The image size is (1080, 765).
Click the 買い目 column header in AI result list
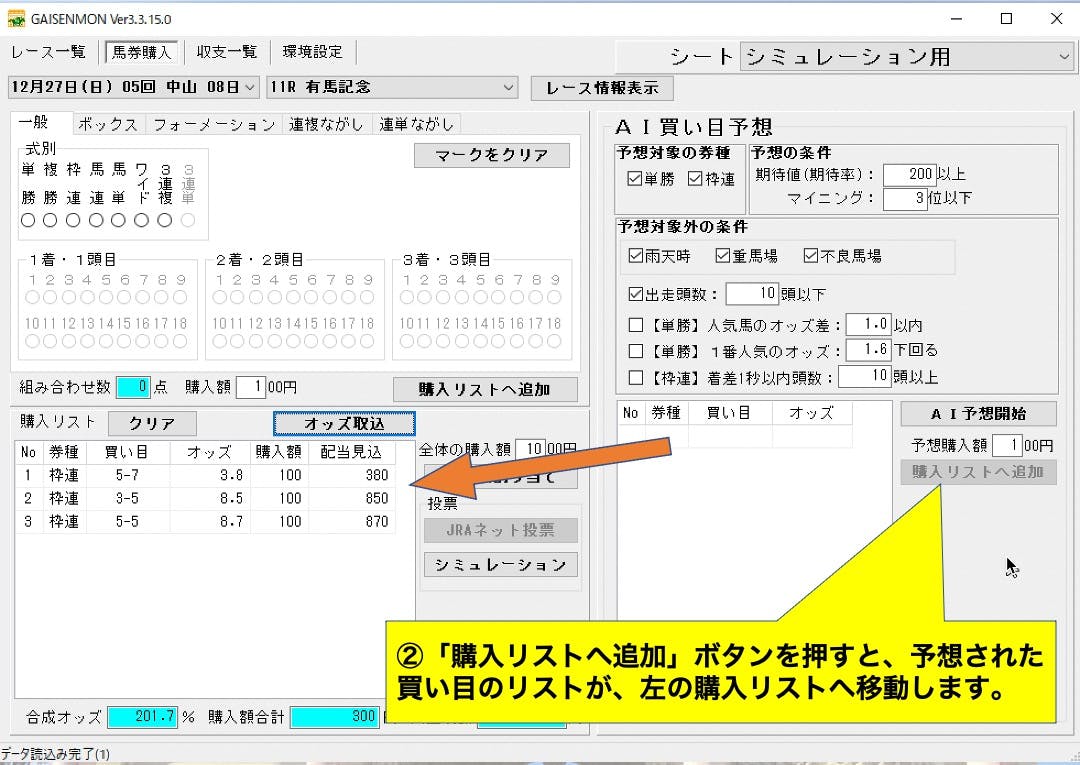pos(729,413)
